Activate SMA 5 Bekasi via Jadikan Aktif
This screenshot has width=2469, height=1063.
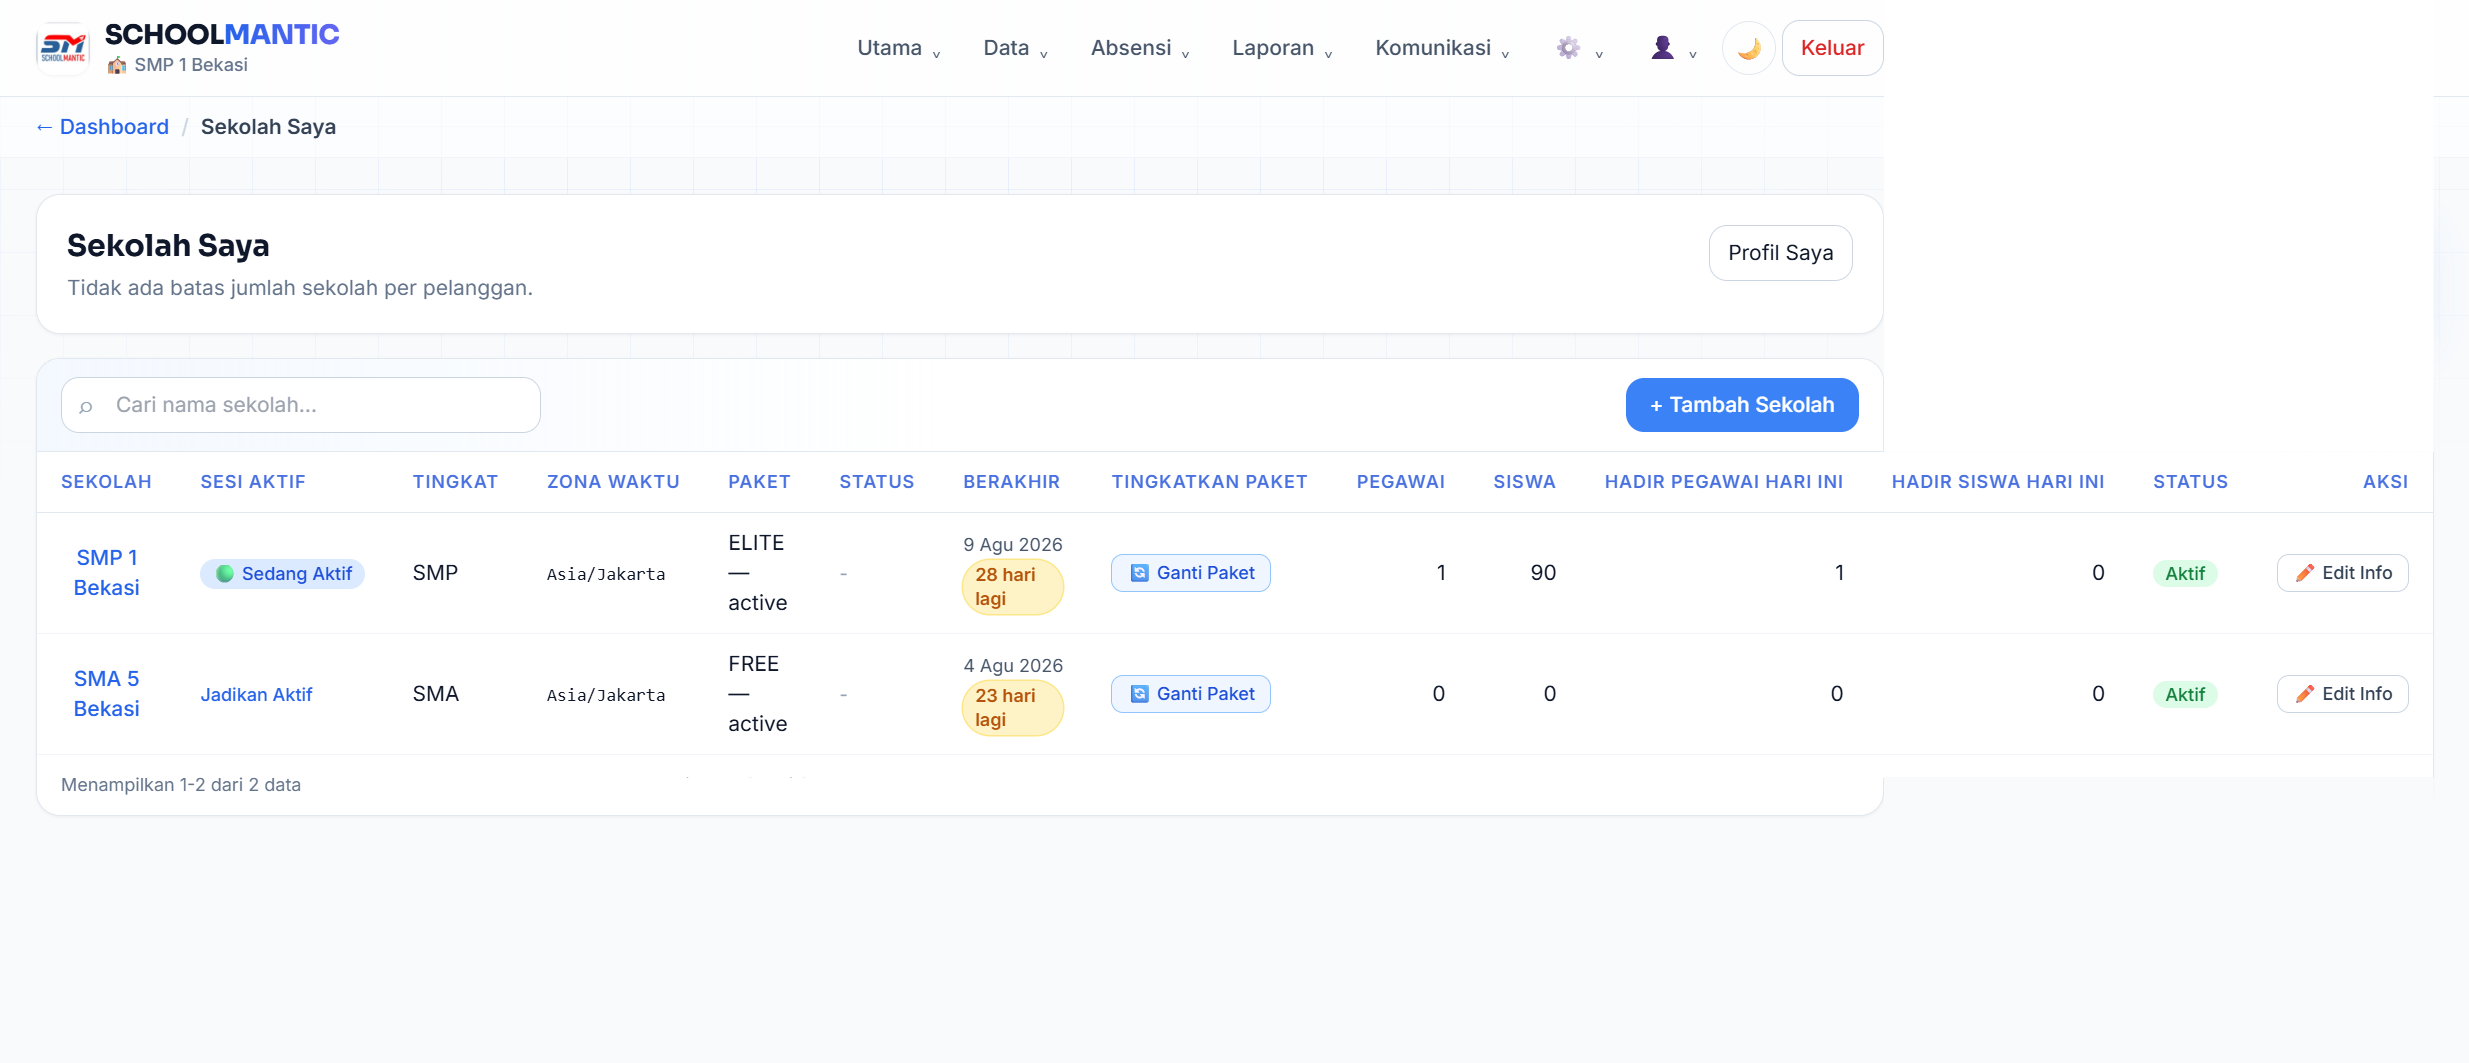(x=256, y=694)
